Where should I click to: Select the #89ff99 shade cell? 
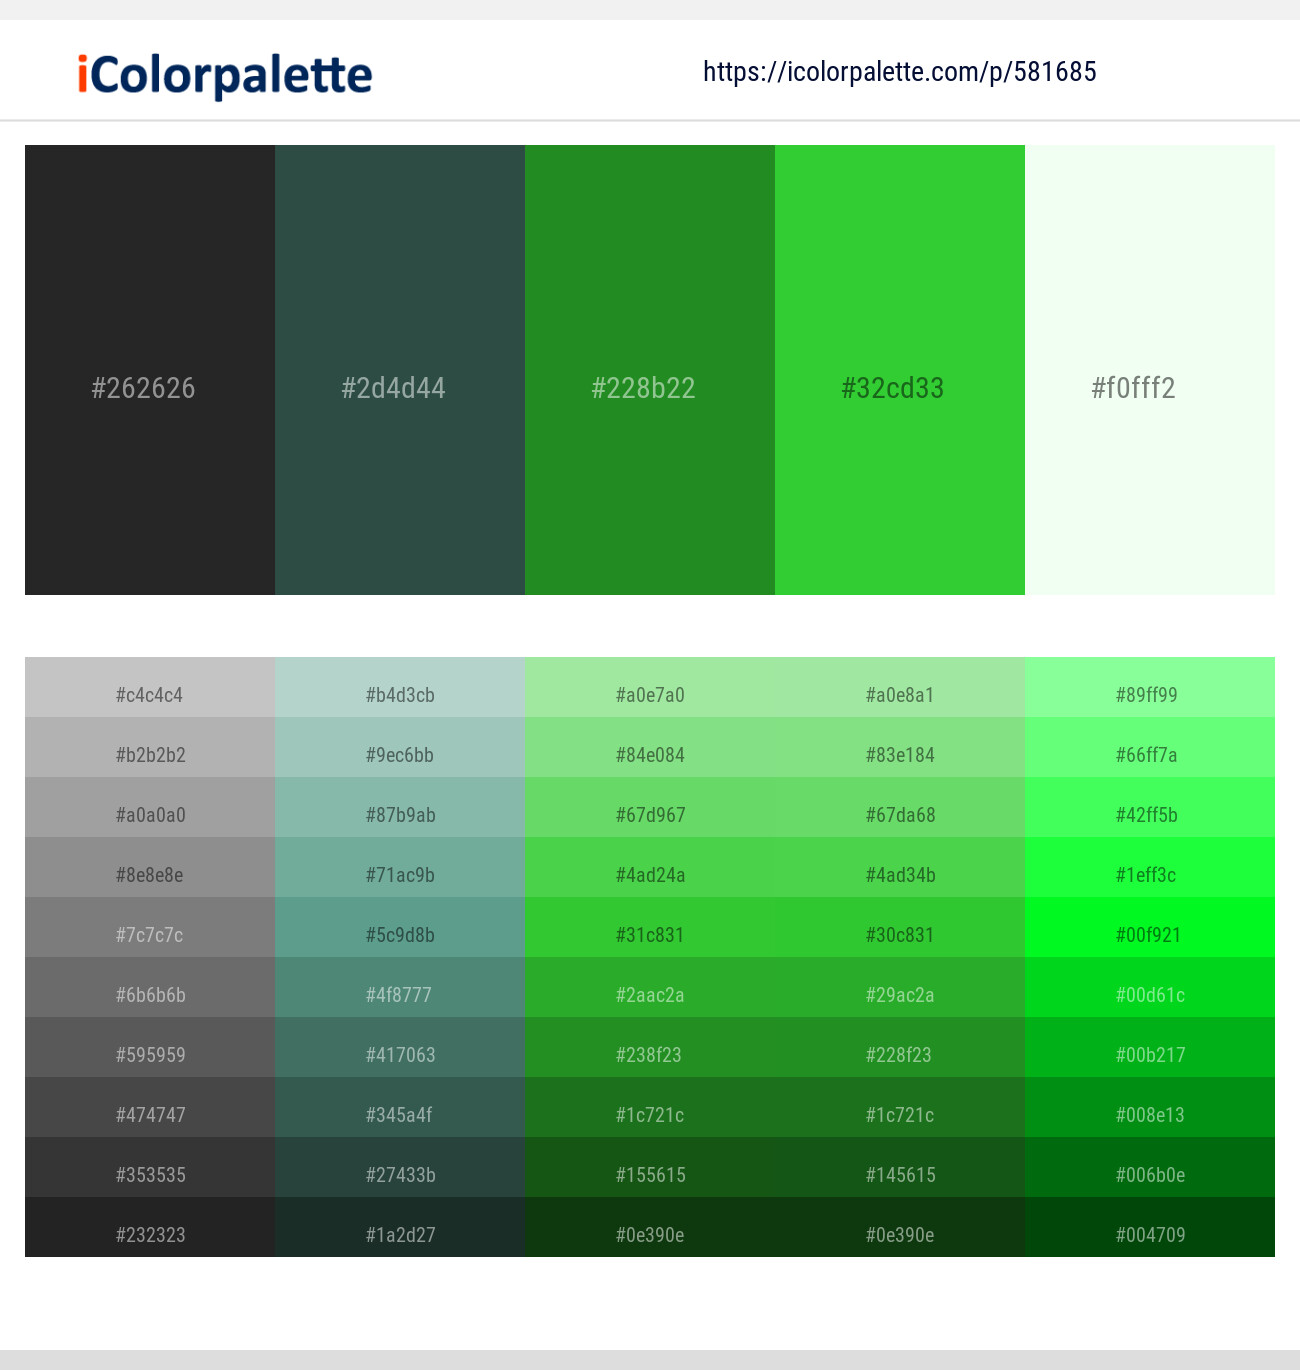pos(1149,695)
